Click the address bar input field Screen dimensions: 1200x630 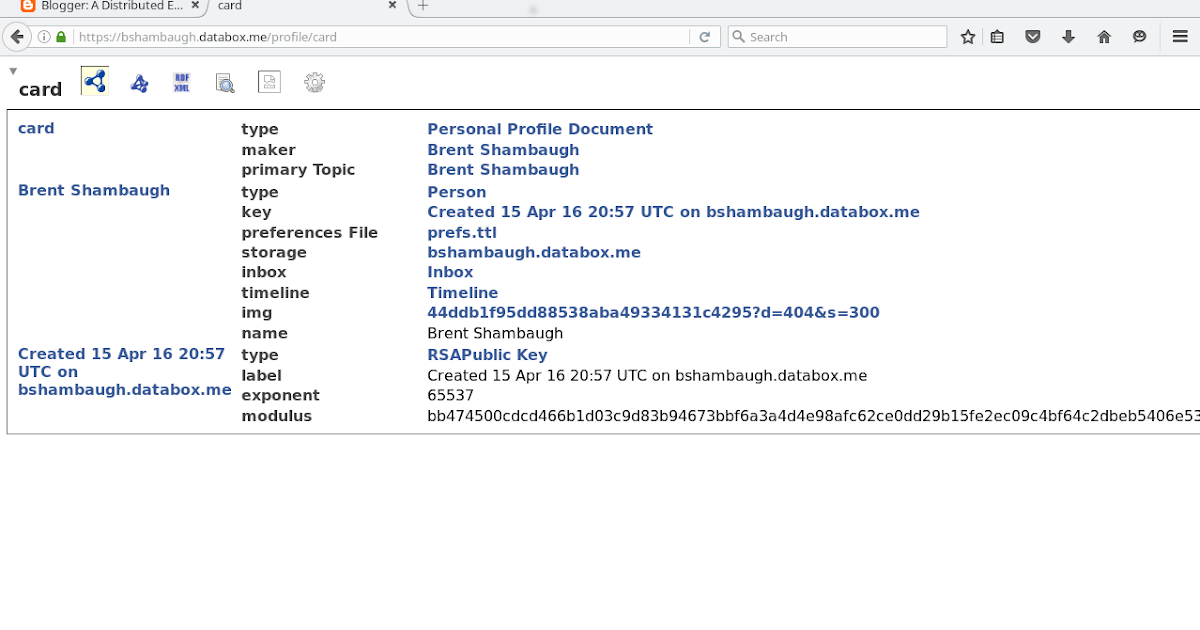click(400, 36)
